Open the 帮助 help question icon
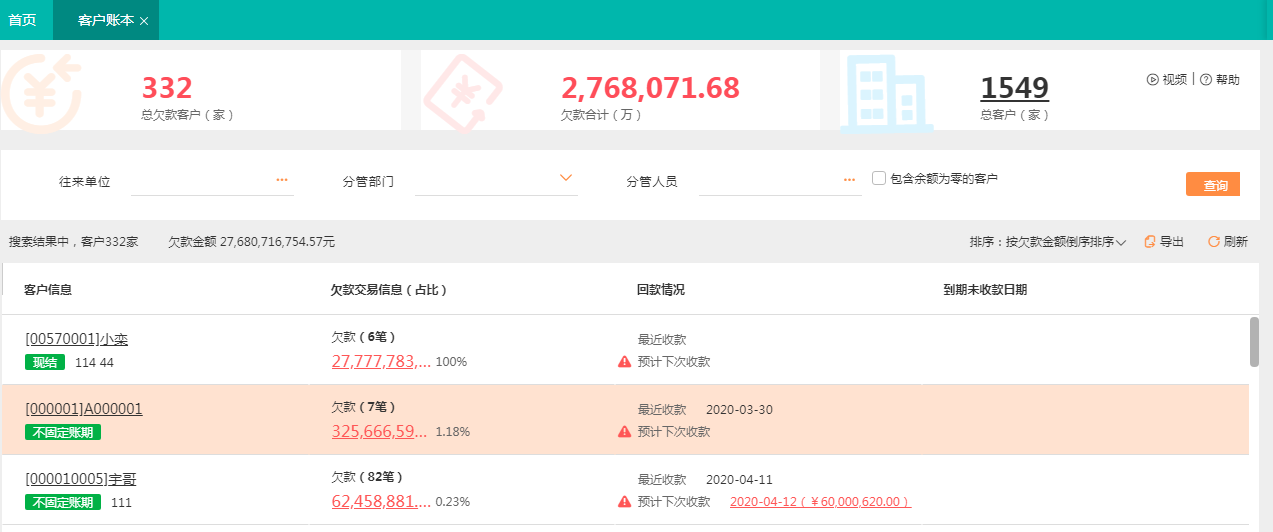This screenshot has height=532, width=1273. (x=1205, y=80)
